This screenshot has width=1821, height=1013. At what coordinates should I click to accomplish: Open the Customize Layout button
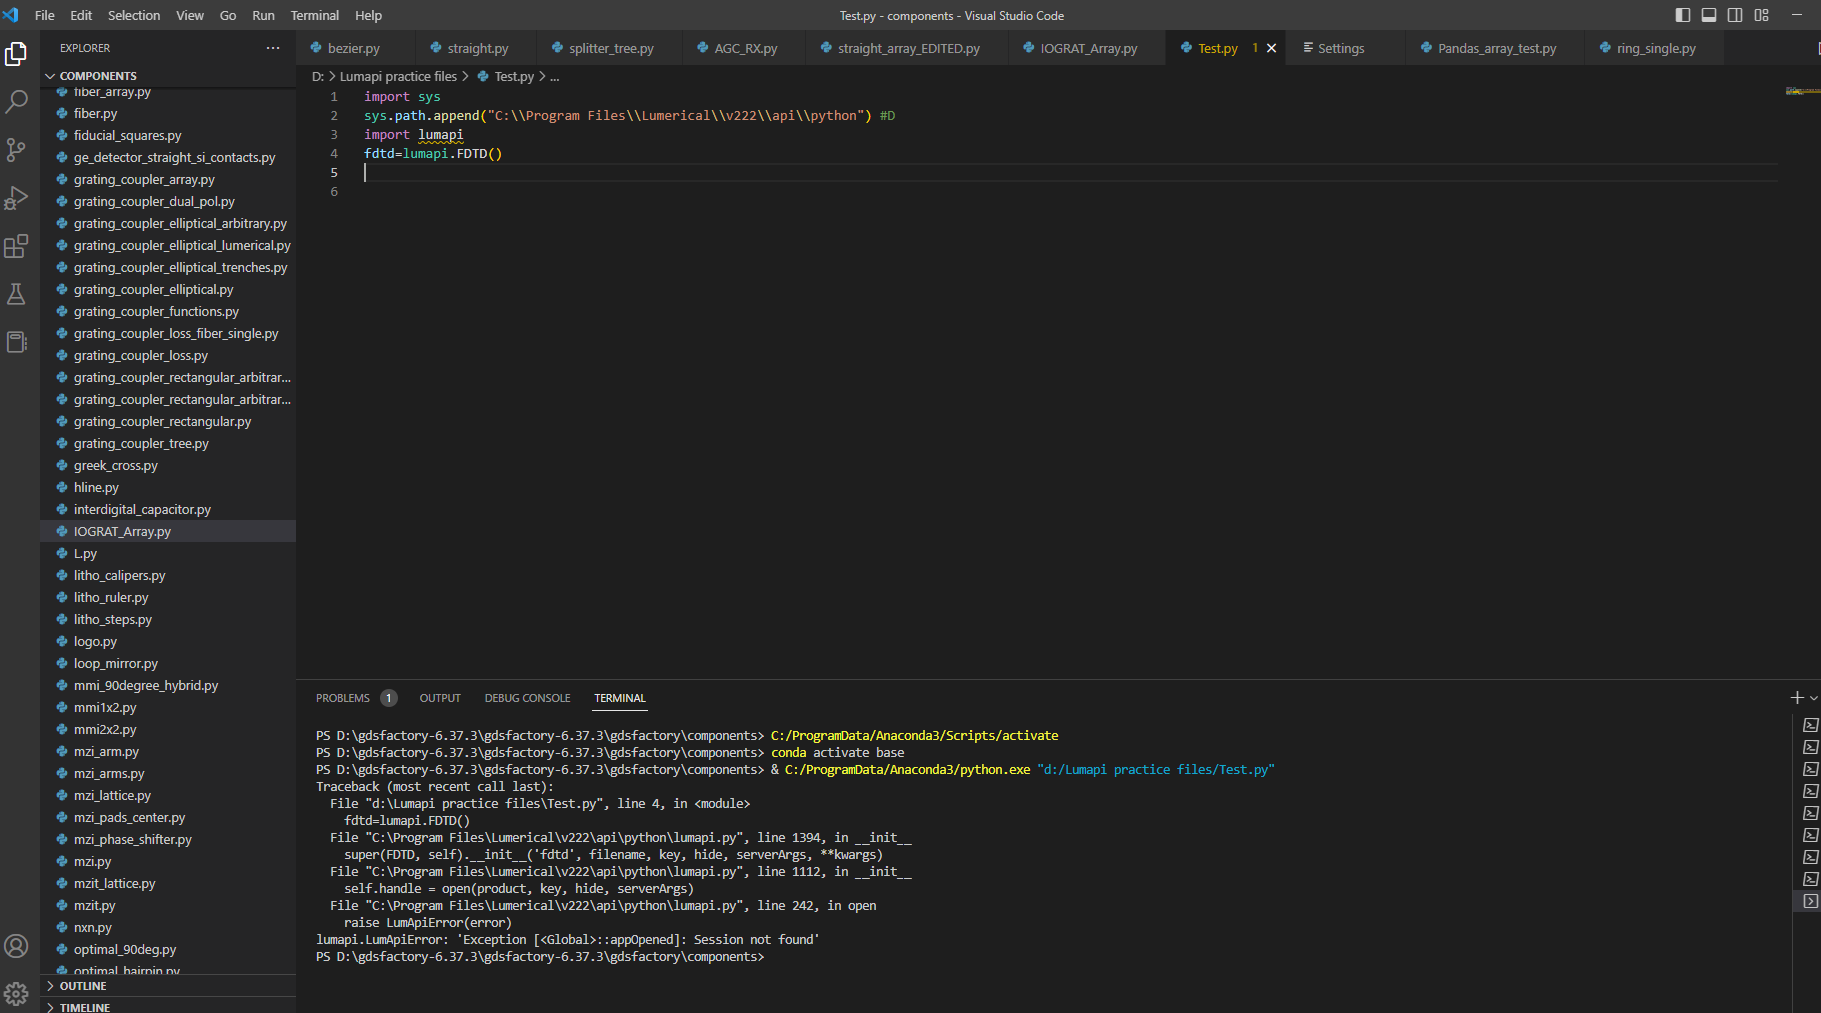tap(1762, 15)
